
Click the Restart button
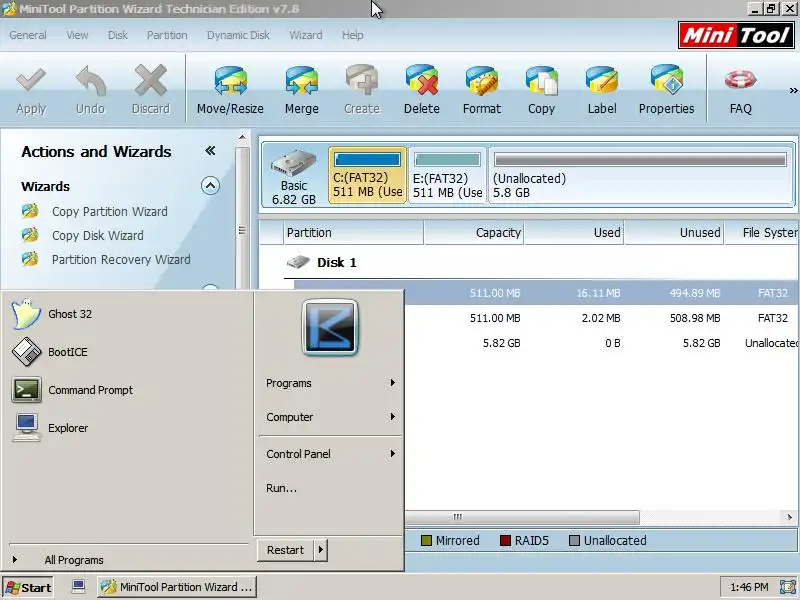coord(285,550)
